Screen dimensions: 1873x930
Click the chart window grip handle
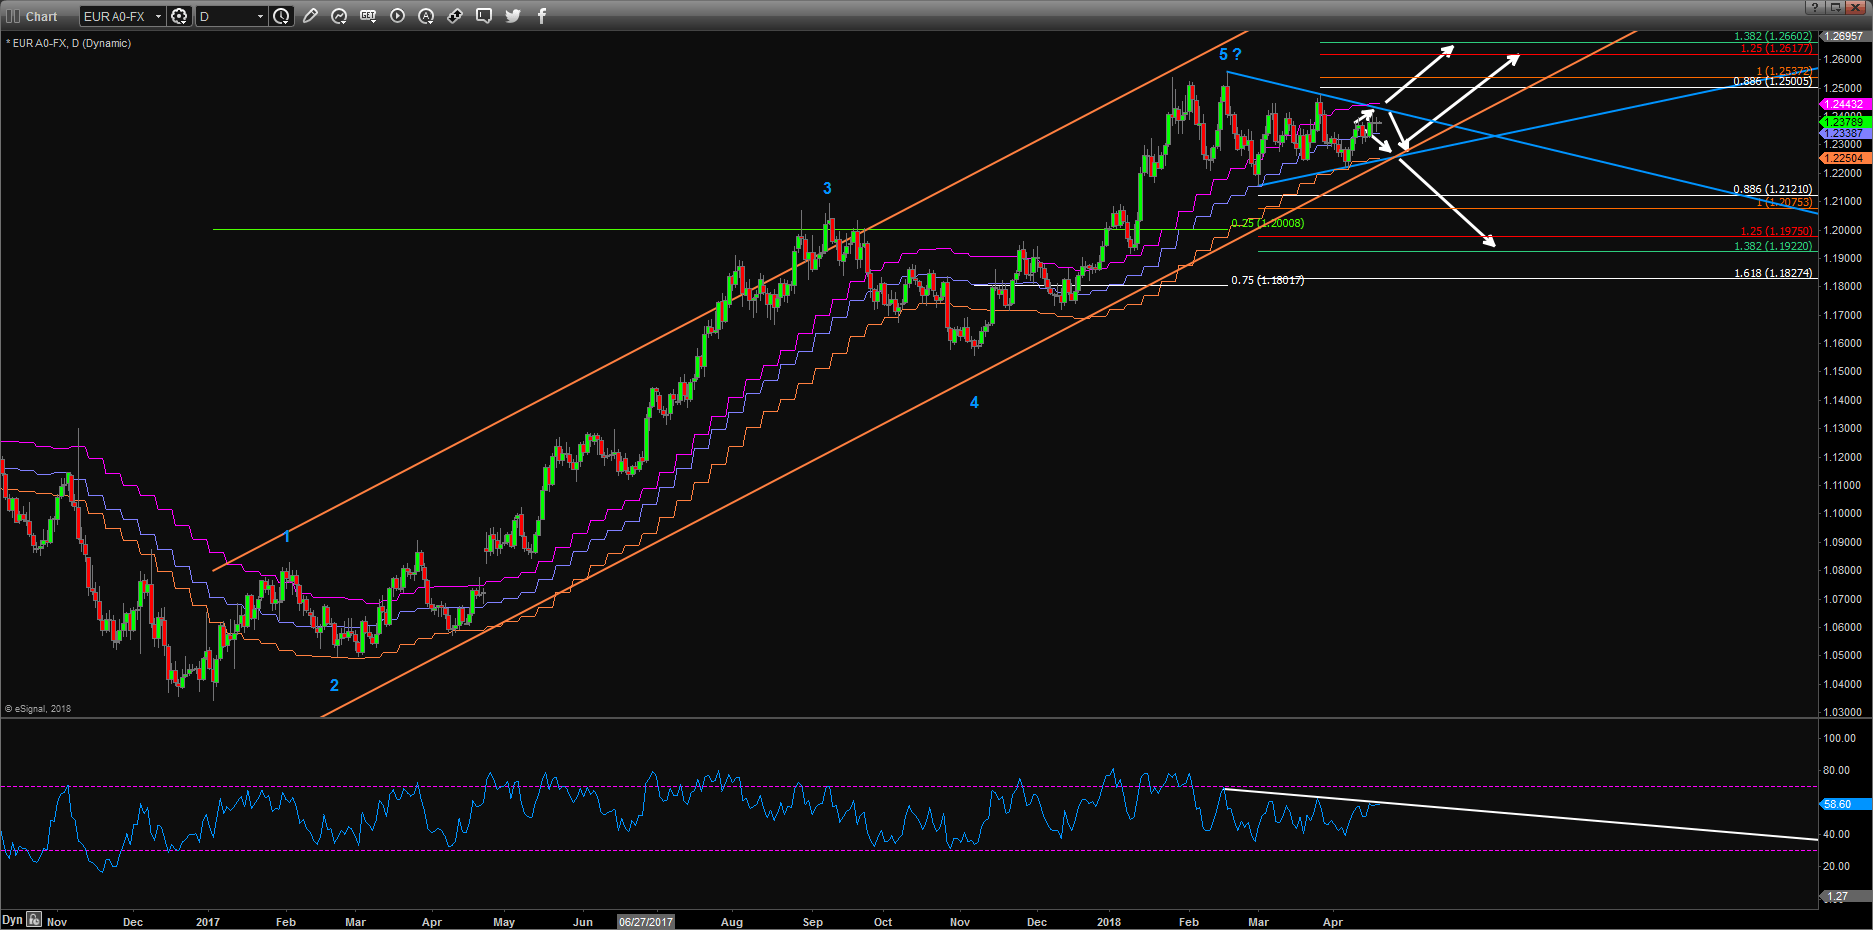coord(13,16)
